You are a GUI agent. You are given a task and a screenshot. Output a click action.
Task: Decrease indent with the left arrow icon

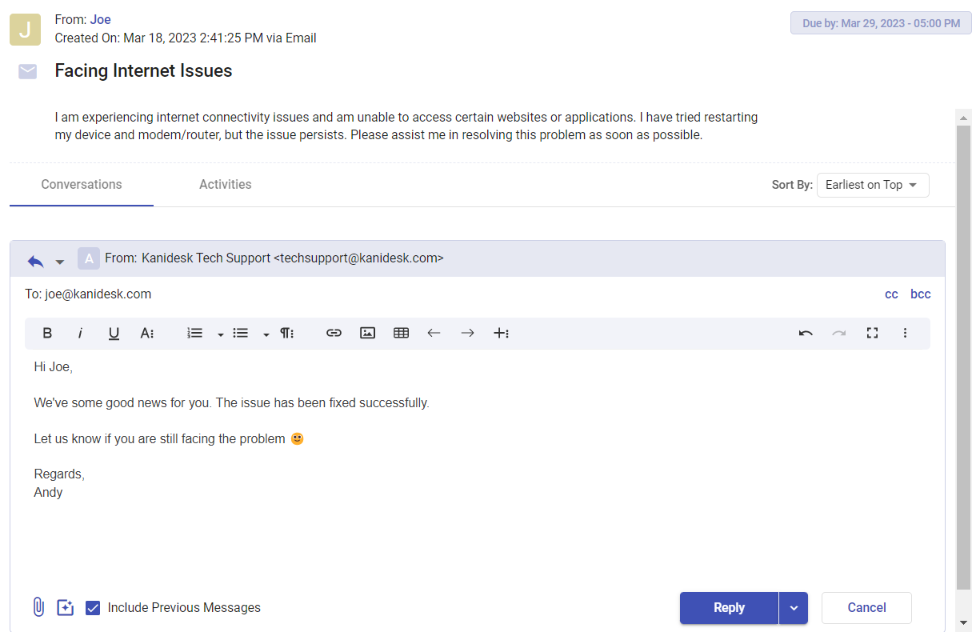(434, 333)
